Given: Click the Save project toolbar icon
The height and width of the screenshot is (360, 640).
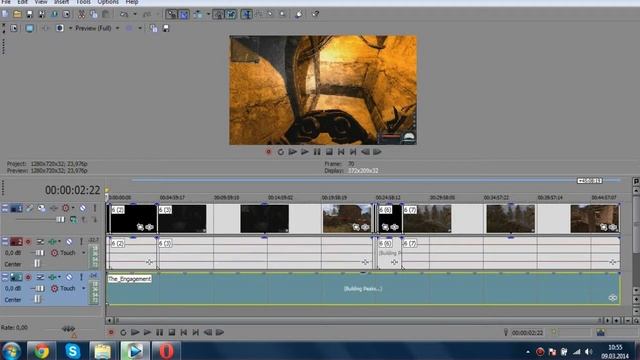Looking at the screenshot, I should pos(29,14).
